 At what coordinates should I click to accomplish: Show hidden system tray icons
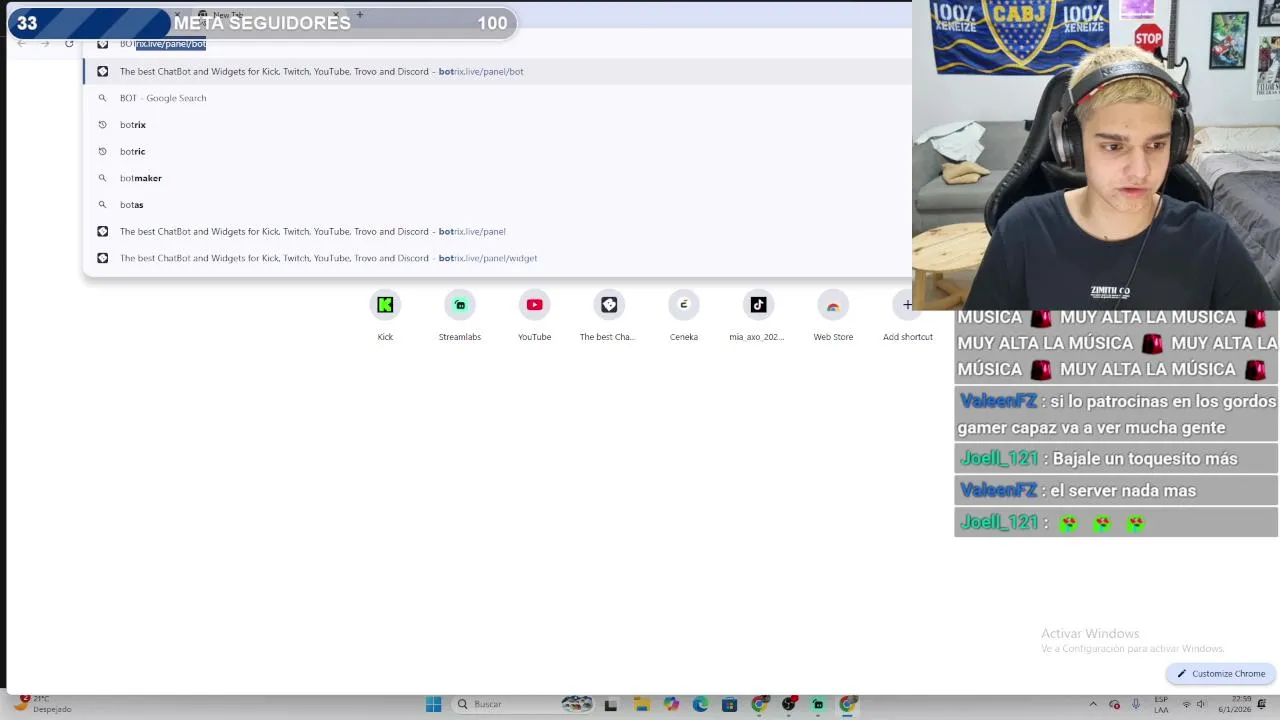pyautogui.click(x=1093, y=704)
